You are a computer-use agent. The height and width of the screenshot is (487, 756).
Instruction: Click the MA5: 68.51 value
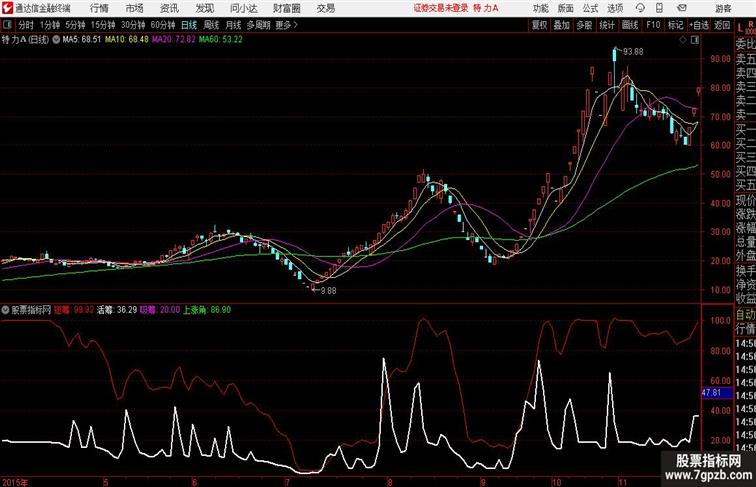[x=82, y=40]
